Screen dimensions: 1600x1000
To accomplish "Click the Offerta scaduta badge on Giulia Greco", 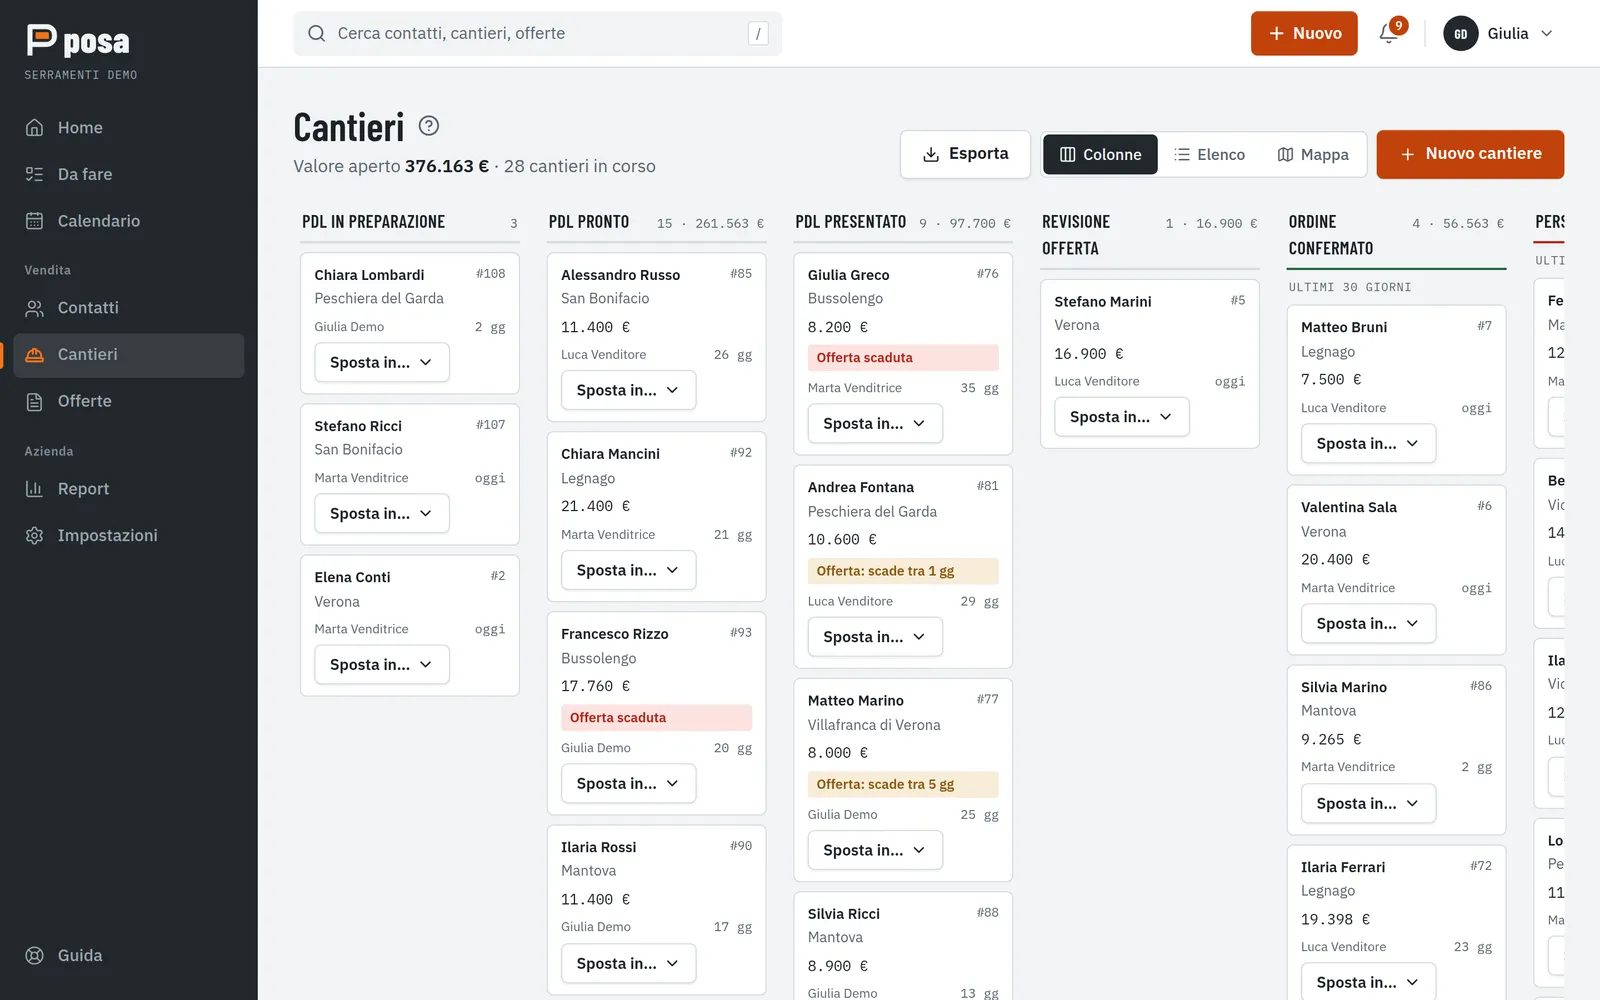I will point(903,358).
